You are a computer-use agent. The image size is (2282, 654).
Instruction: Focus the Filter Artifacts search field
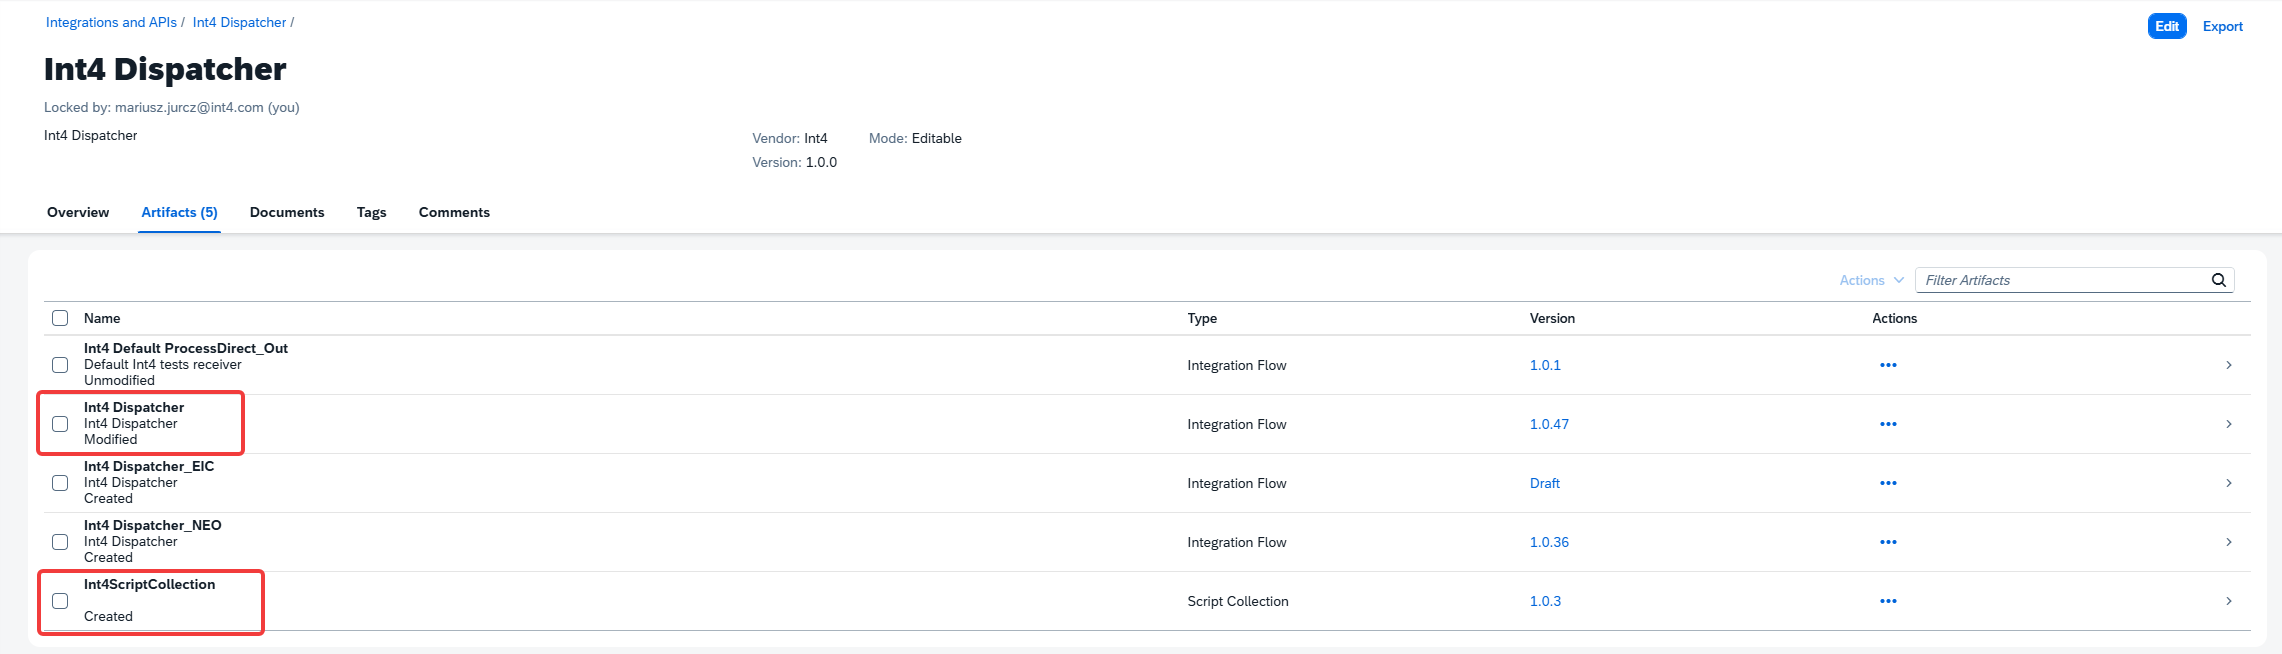(x=2062, y=280)
